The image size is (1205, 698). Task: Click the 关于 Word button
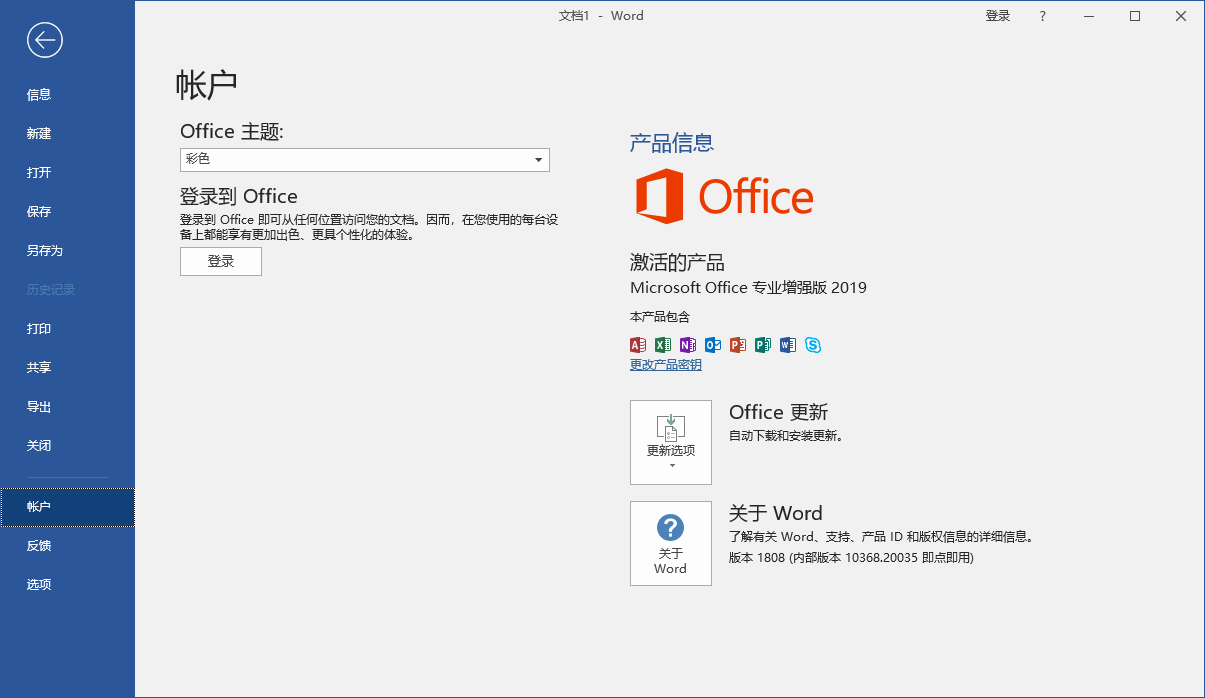click(671, 543)
